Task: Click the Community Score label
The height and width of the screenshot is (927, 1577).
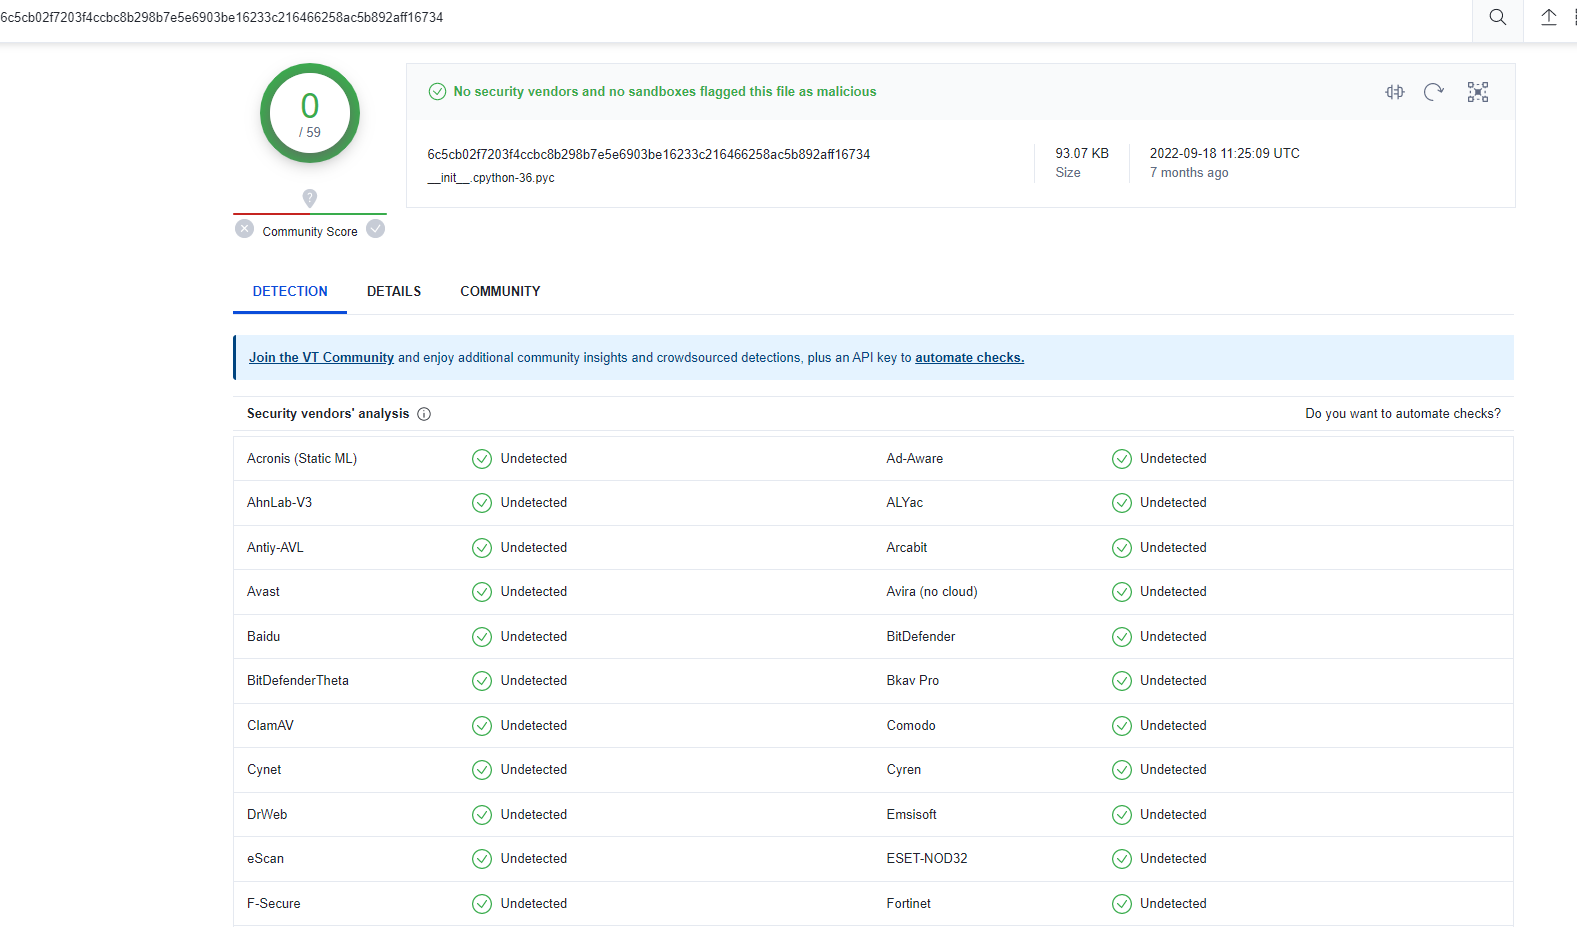Action: tap(310, 232)
